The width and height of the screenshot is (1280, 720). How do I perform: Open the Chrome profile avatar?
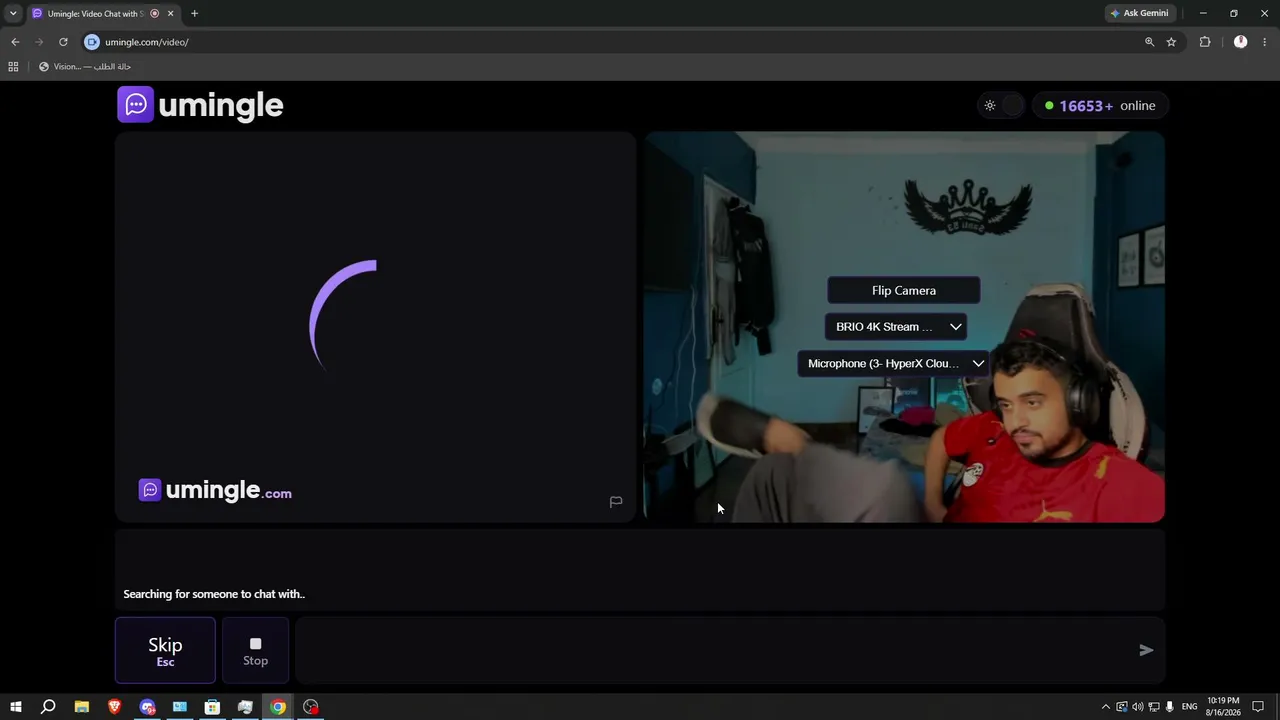coord(1240,42)
